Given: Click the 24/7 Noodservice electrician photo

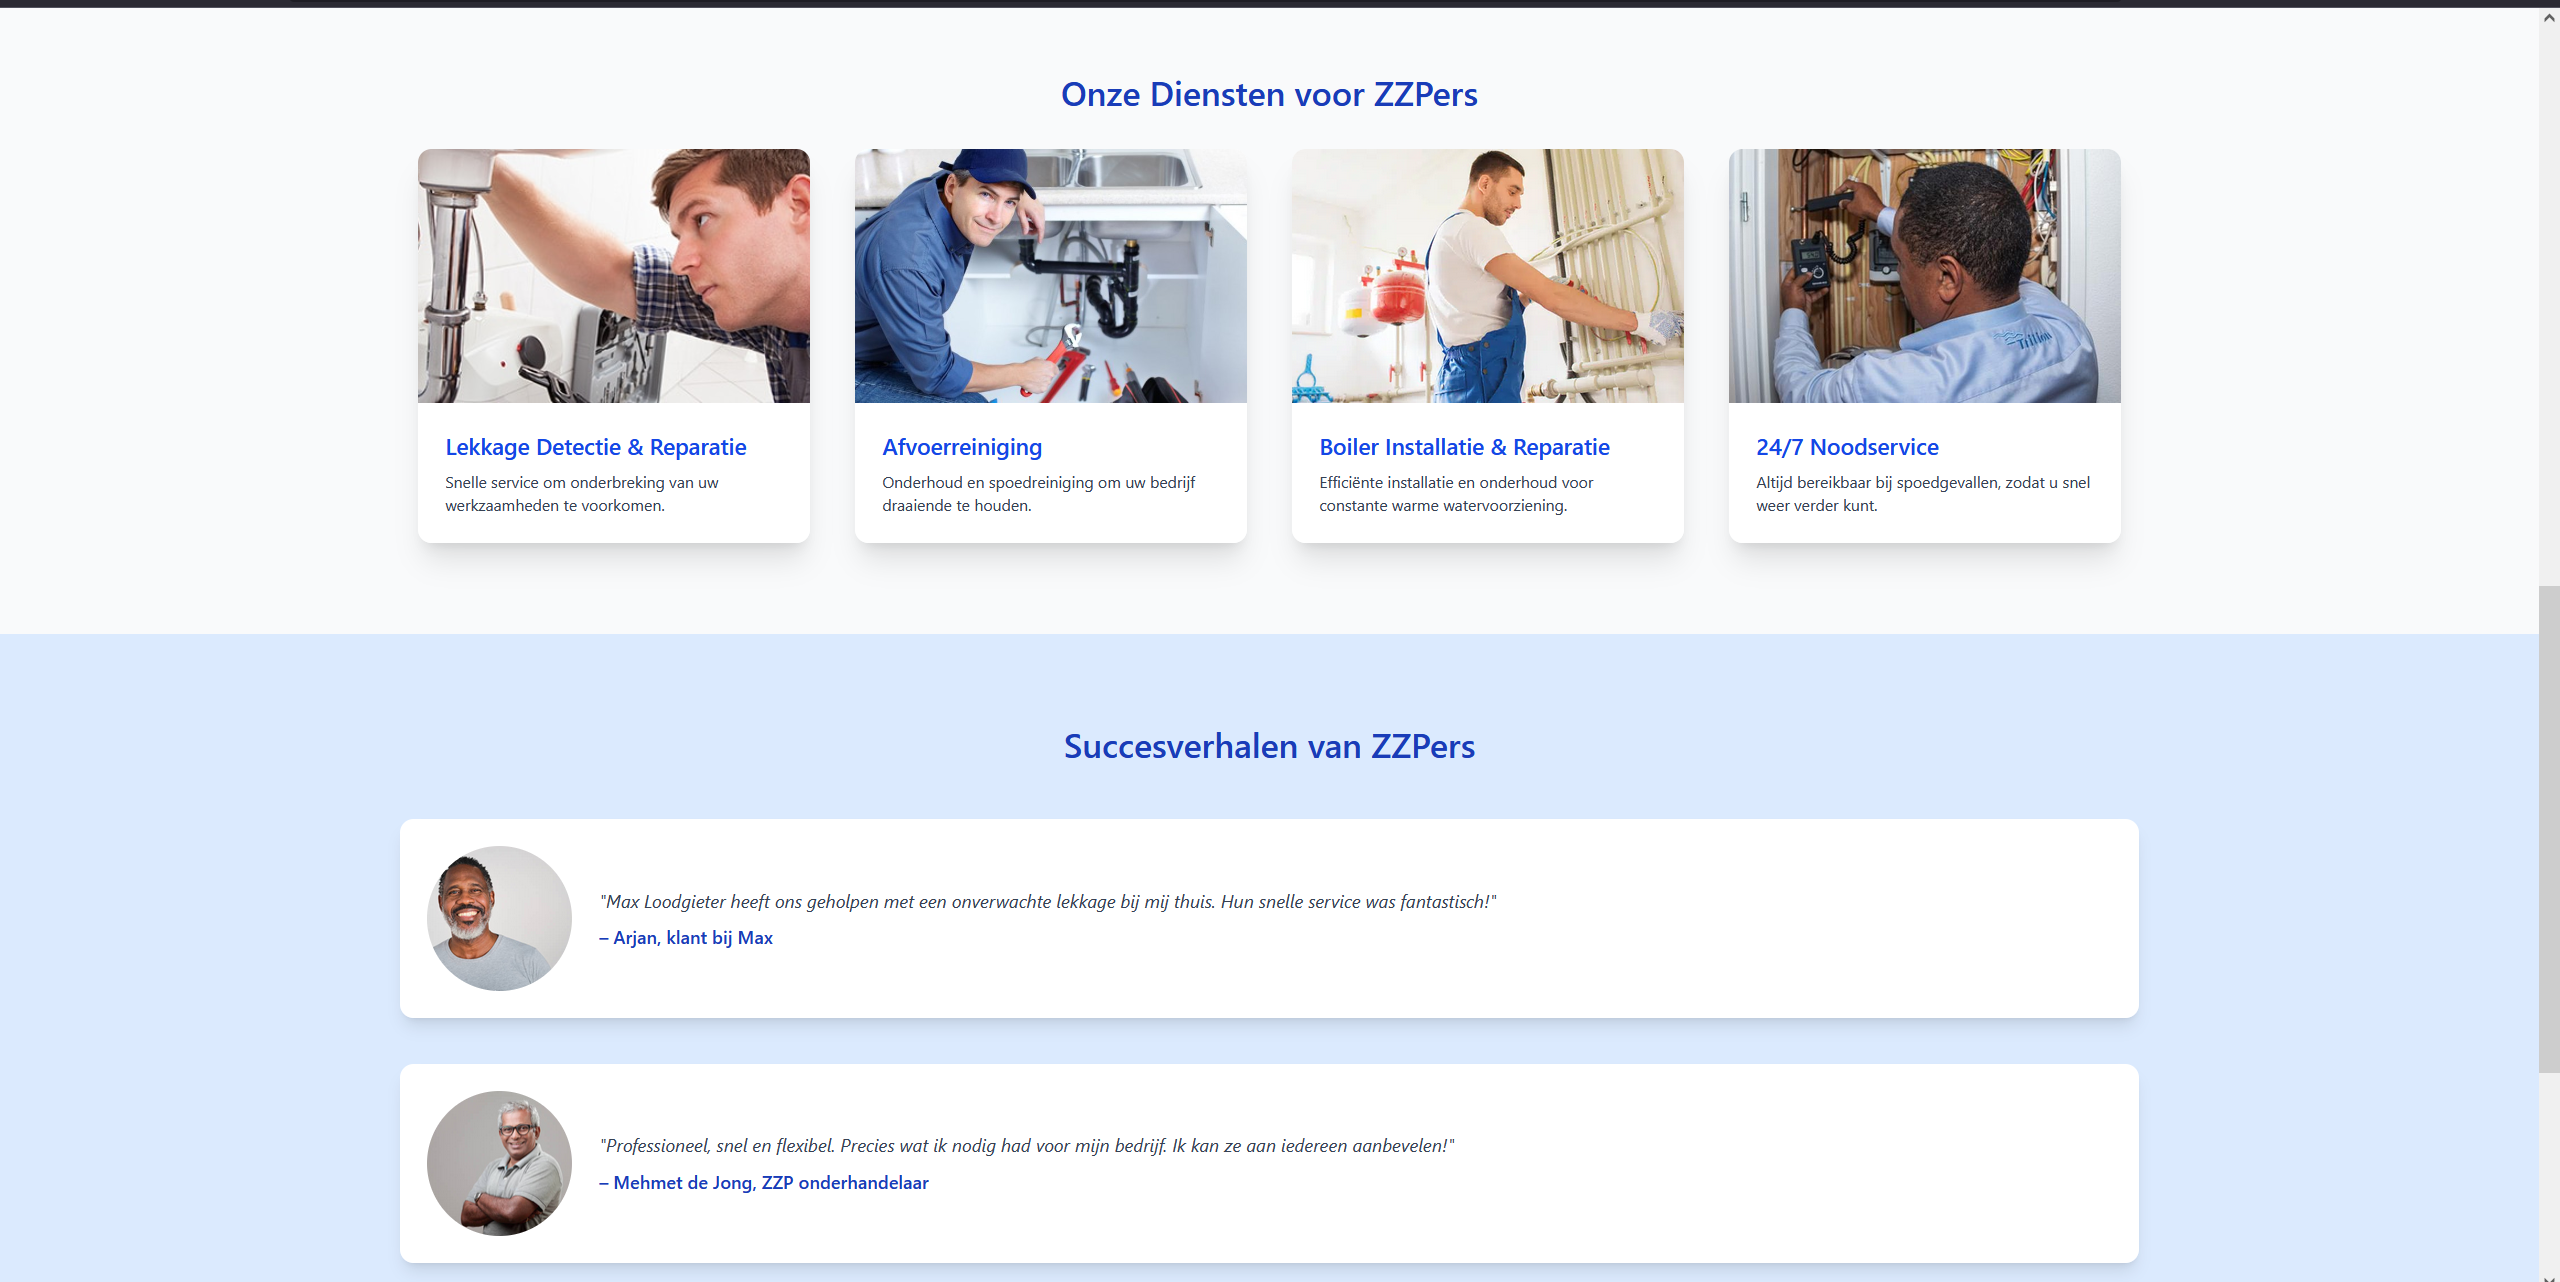Looking at the screenshot, I should pos(1924,276).
